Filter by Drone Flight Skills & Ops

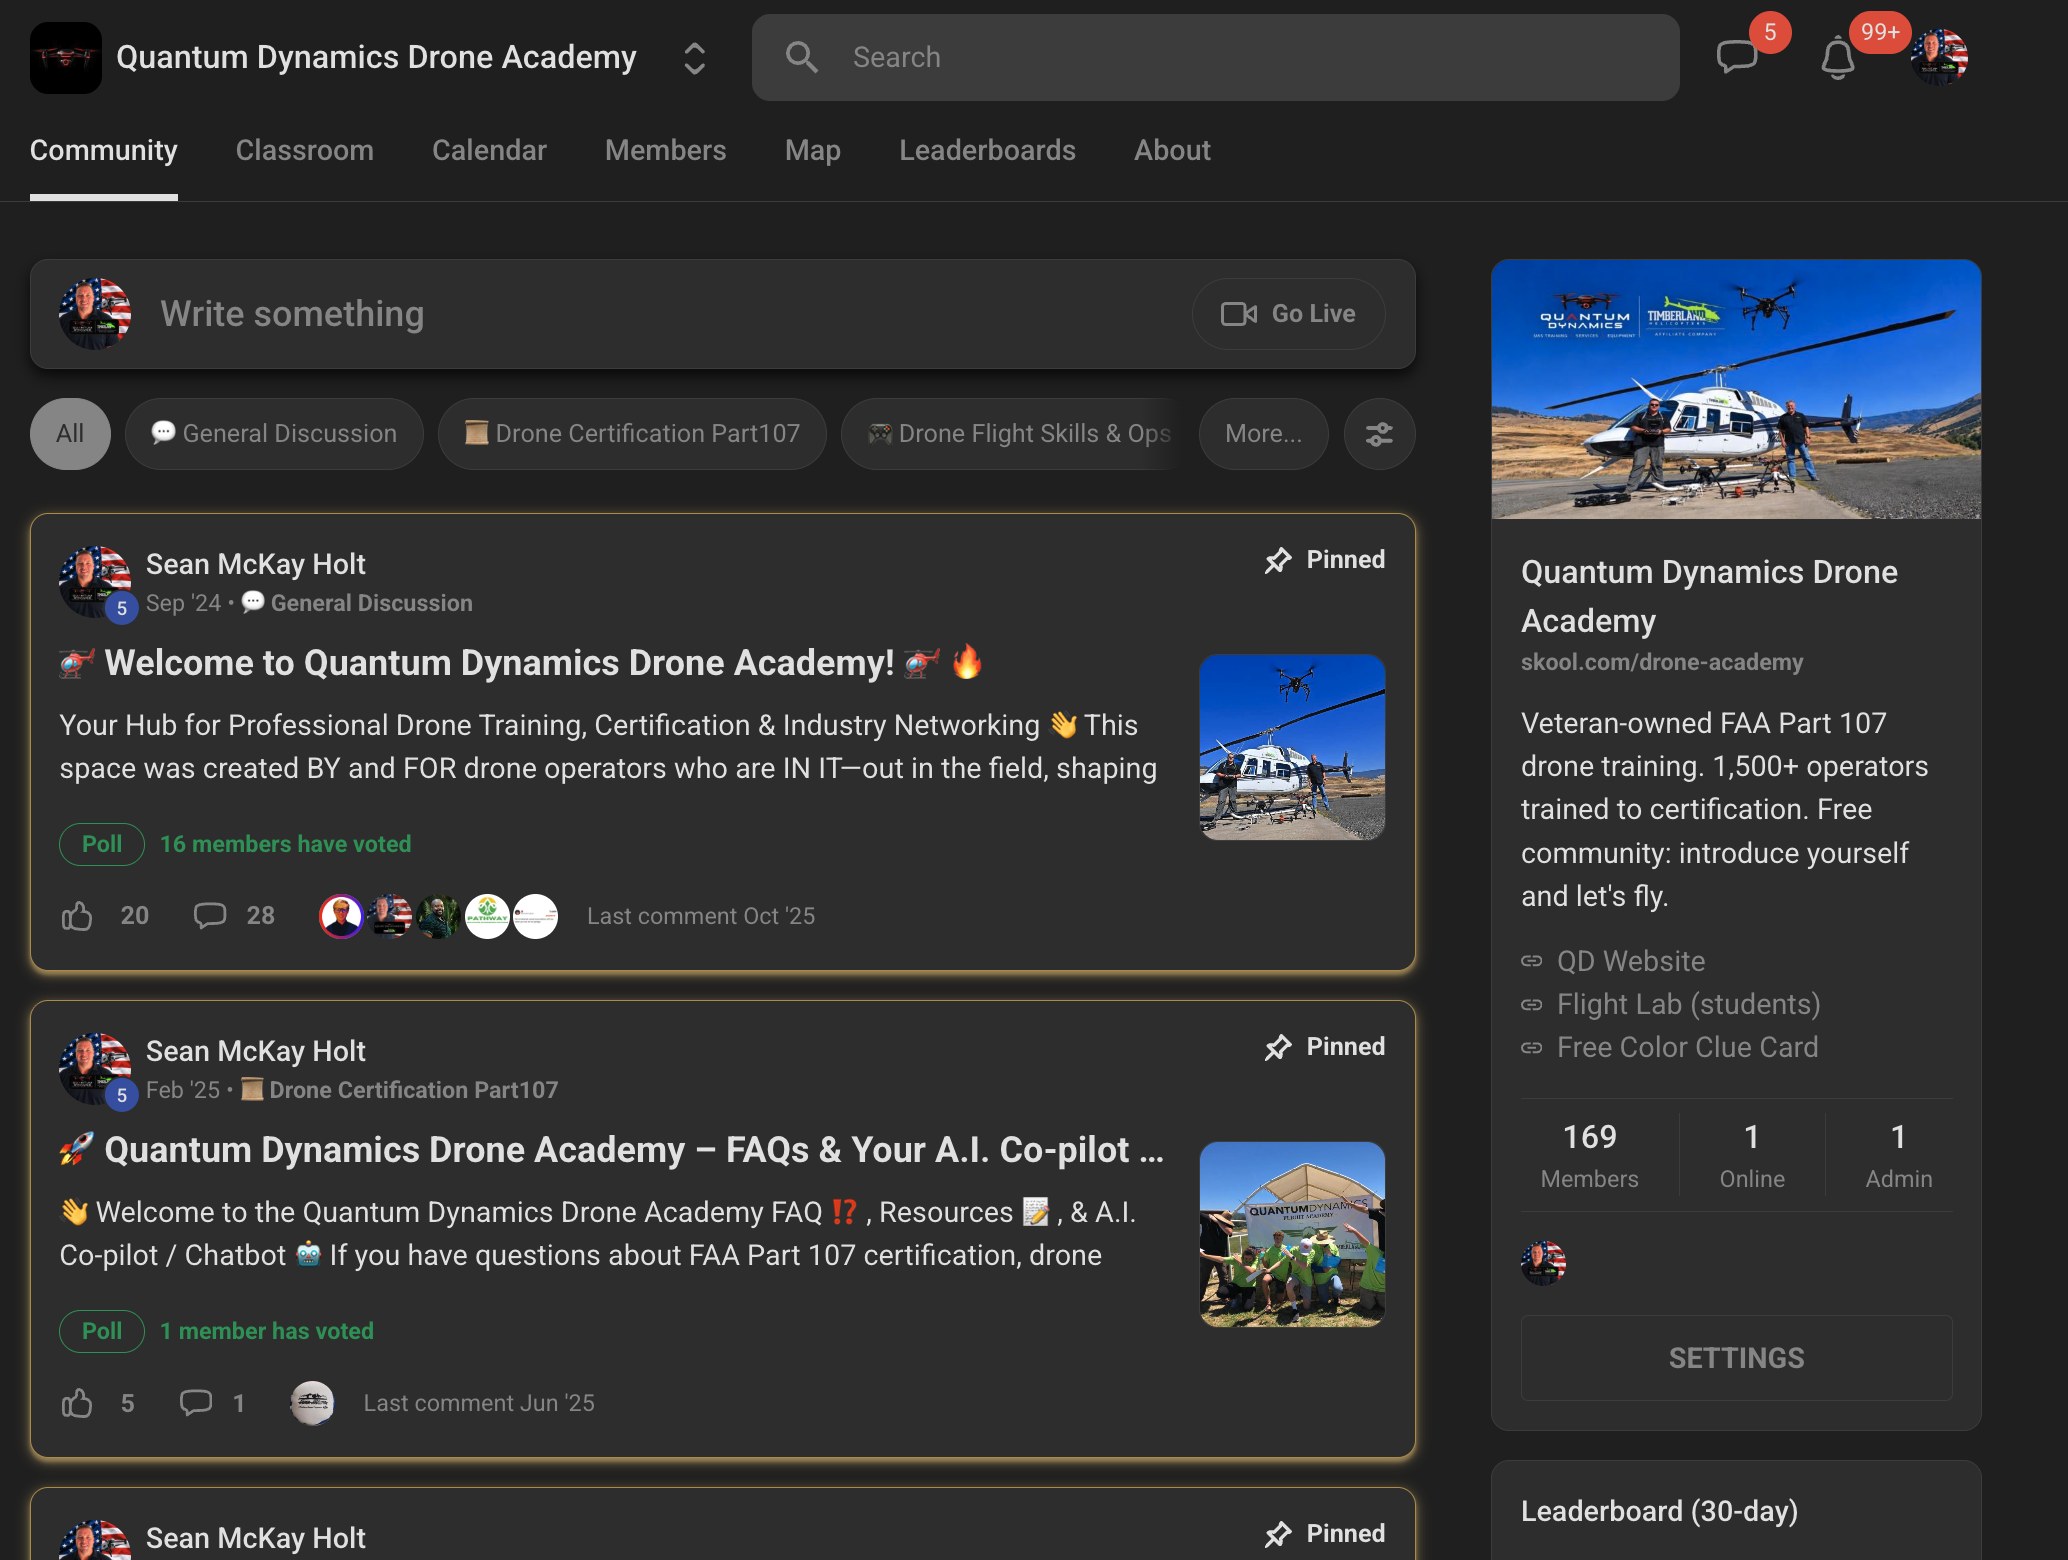pos(1013,434)
